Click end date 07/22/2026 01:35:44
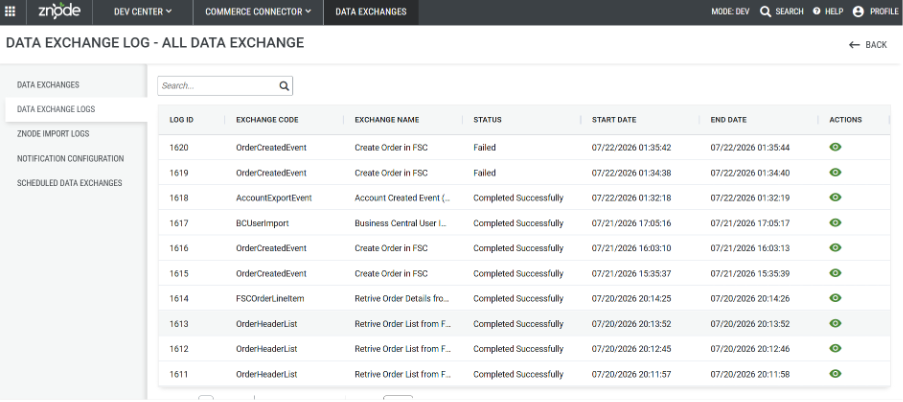This screenshot has height=402, width=903. click(x=750, y=147)
